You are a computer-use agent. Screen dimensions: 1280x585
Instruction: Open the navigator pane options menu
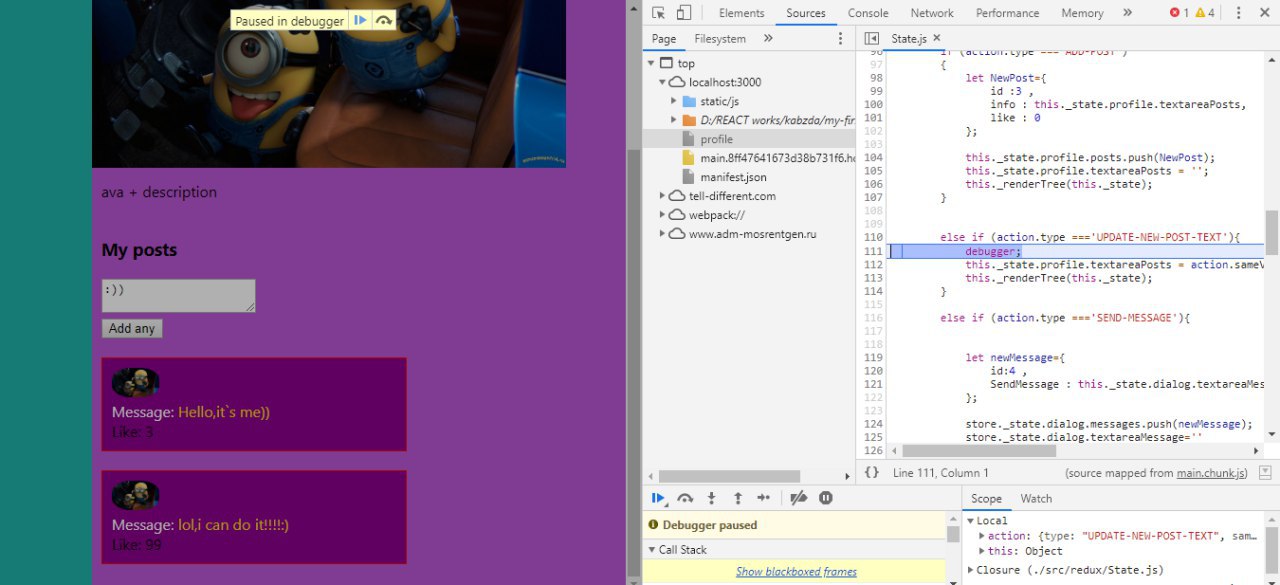click(x=840, y=39)
